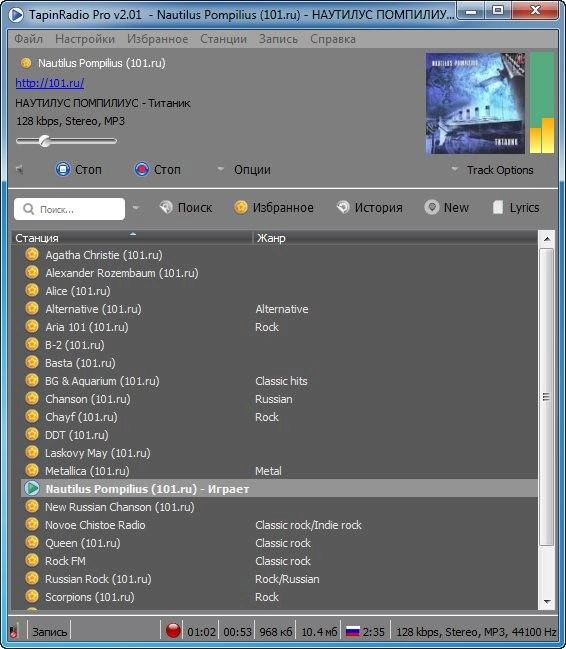Open the Поиск tab

click(186, 207)
